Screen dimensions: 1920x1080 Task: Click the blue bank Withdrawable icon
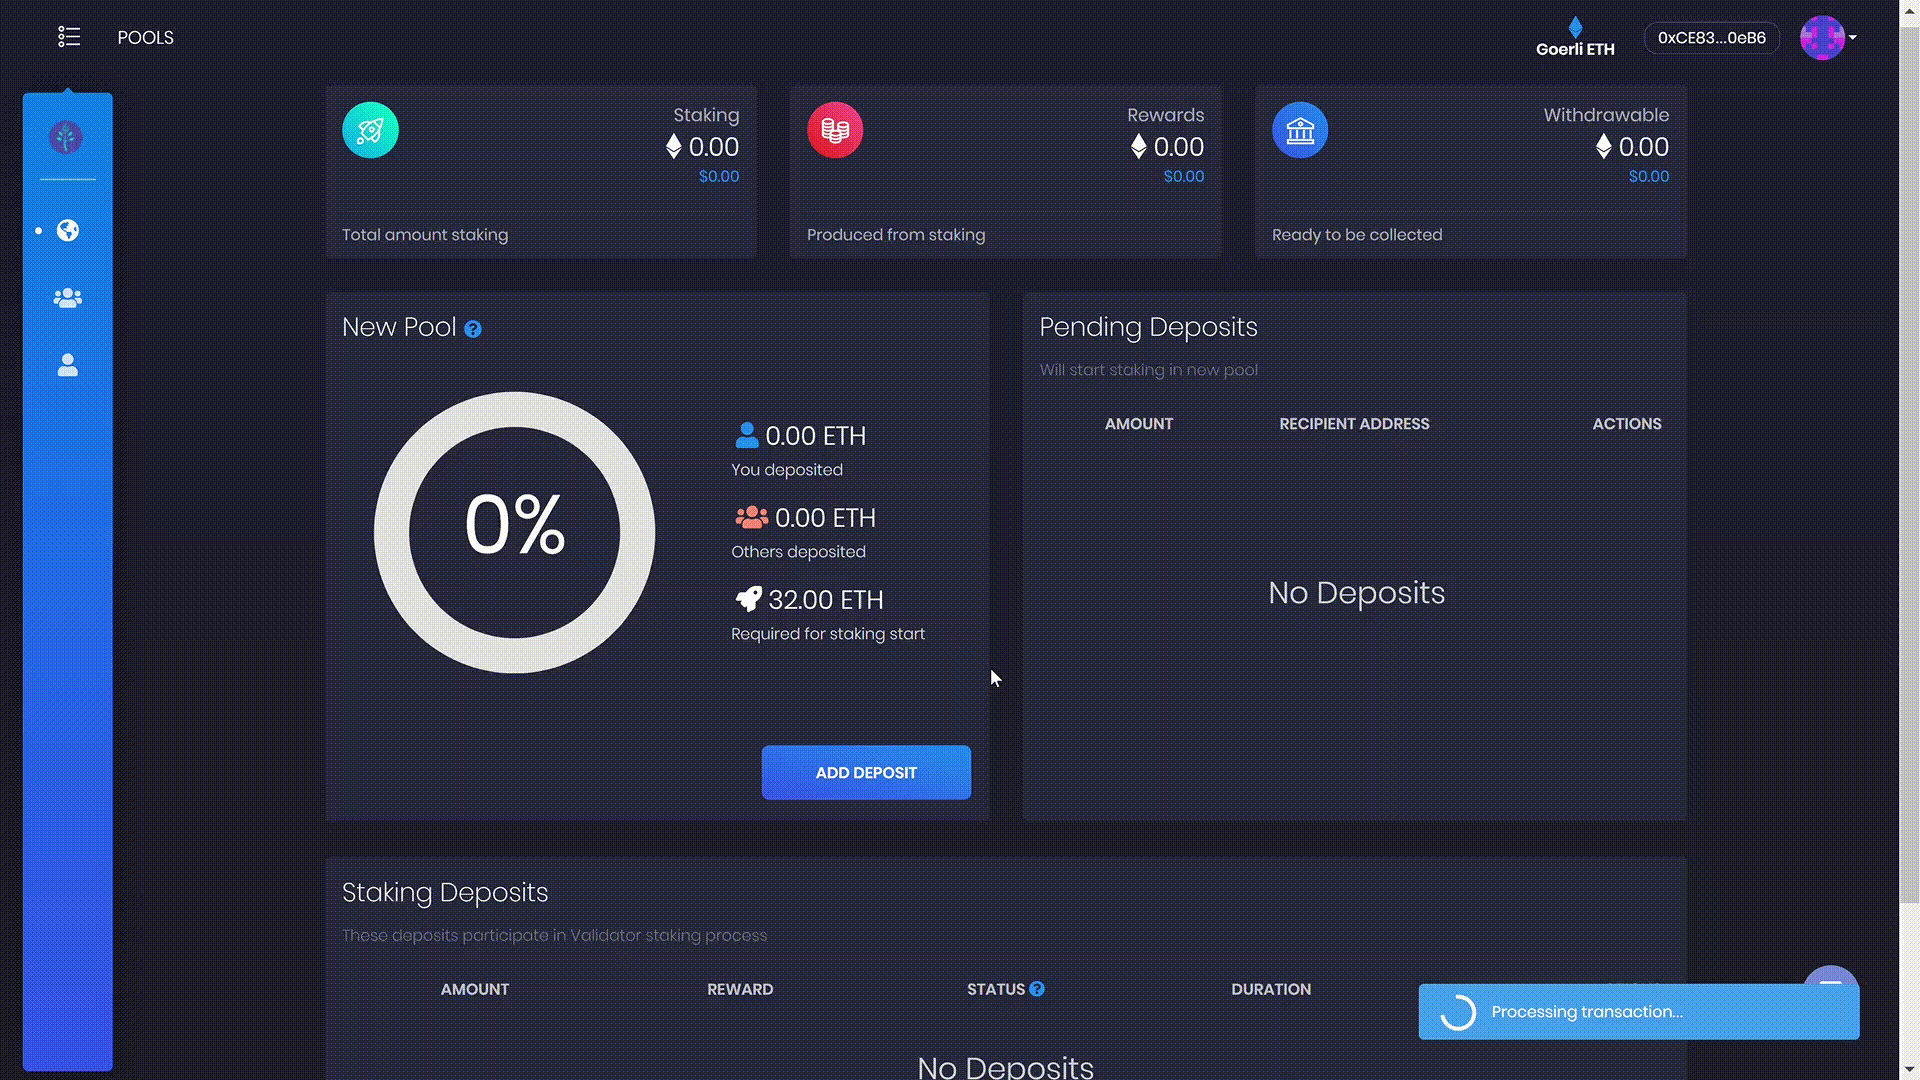1300,130
